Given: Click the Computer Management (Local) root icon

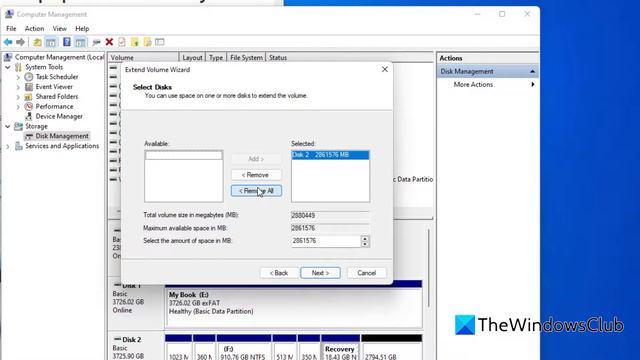Looking at the screenshot, I should tap(9, 57).
